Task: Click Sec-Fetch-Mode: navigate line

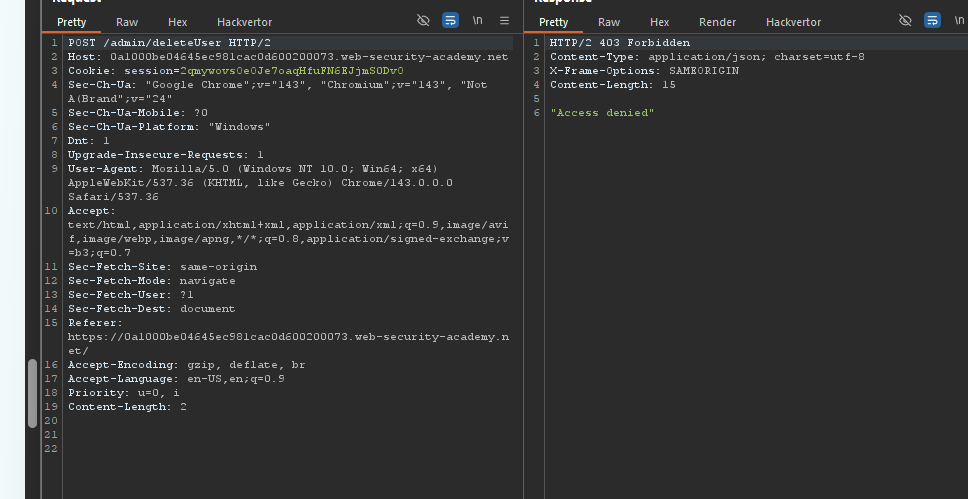Action: (152, 281)
